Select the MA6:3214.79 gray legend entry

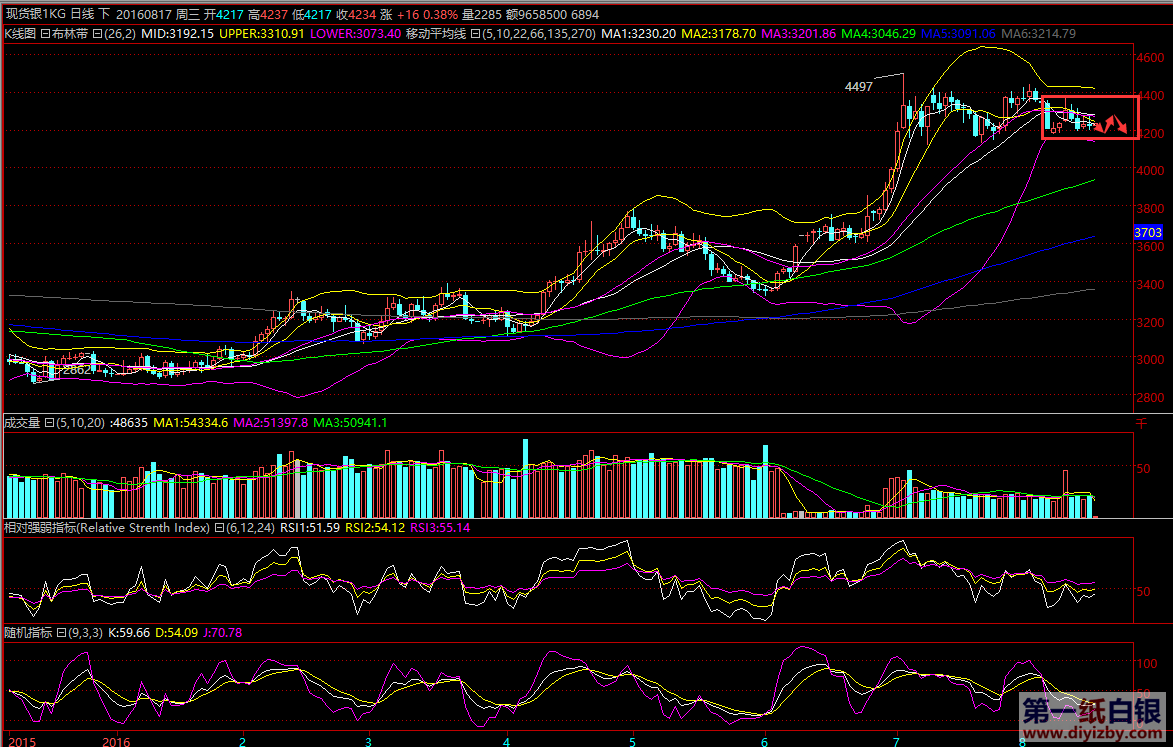(x=1038, y=34)
